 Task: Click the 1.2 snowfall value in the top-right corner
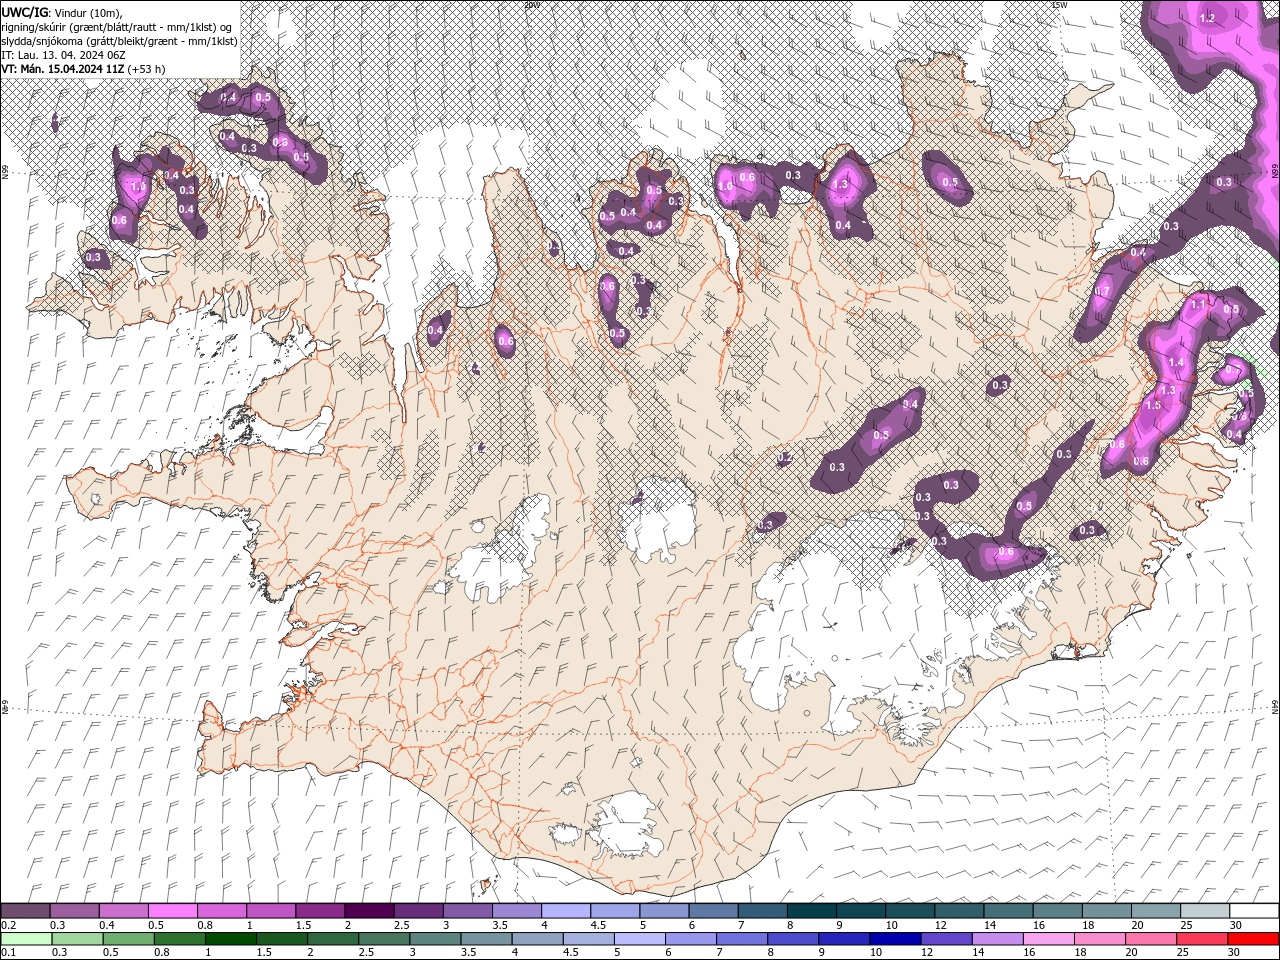tap(1207, 18)
